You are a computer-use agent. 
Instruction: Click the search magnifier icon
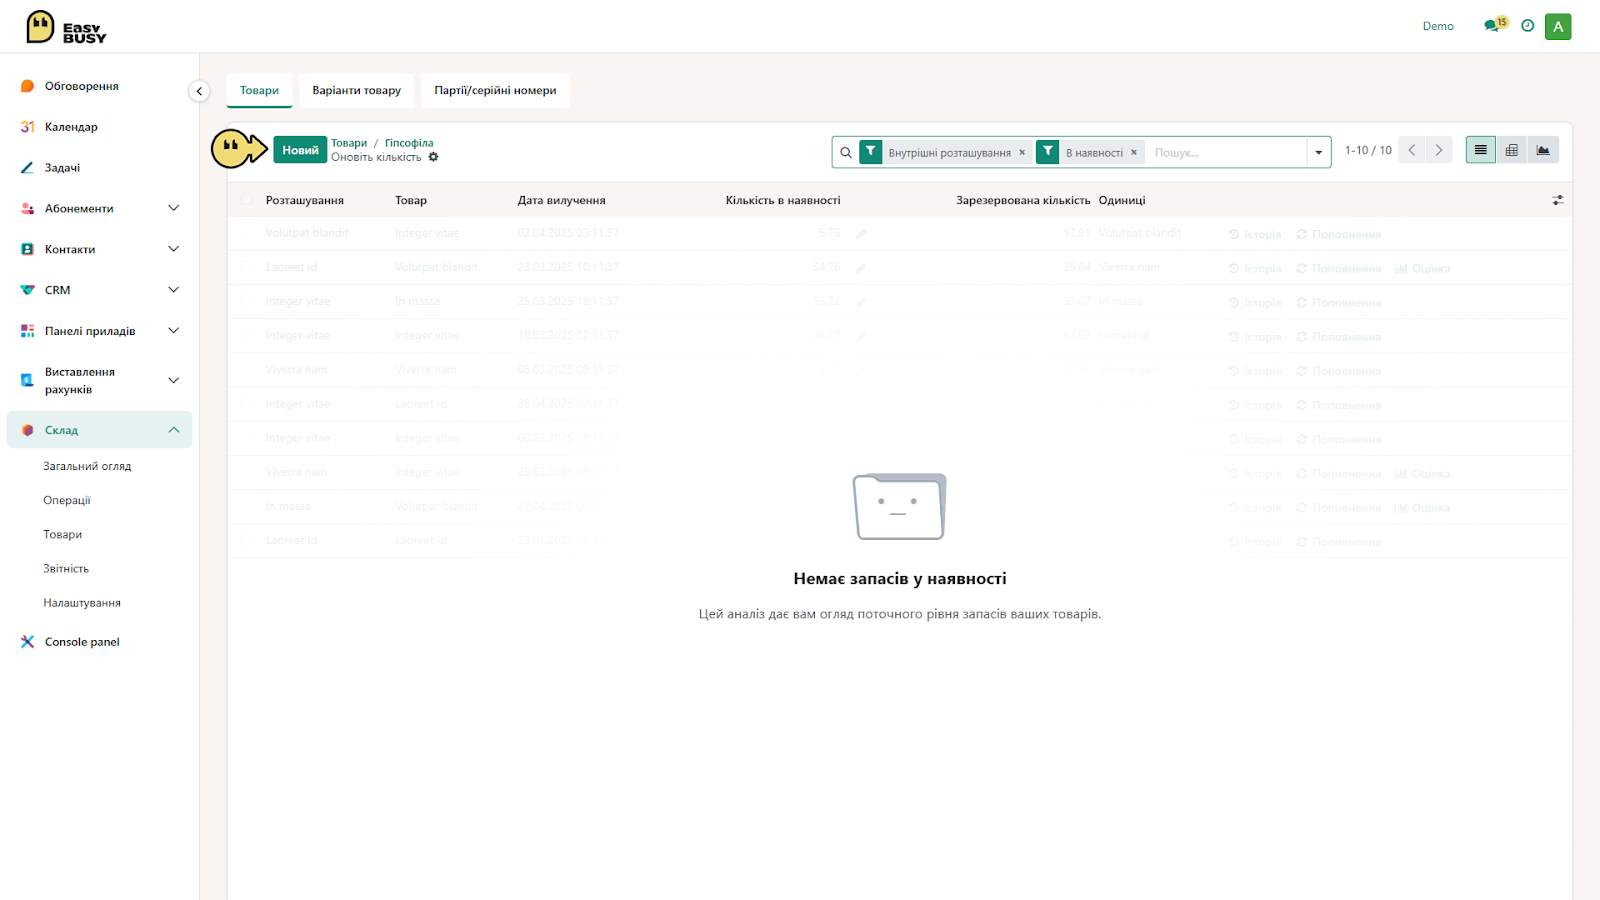tap(846, 153)
